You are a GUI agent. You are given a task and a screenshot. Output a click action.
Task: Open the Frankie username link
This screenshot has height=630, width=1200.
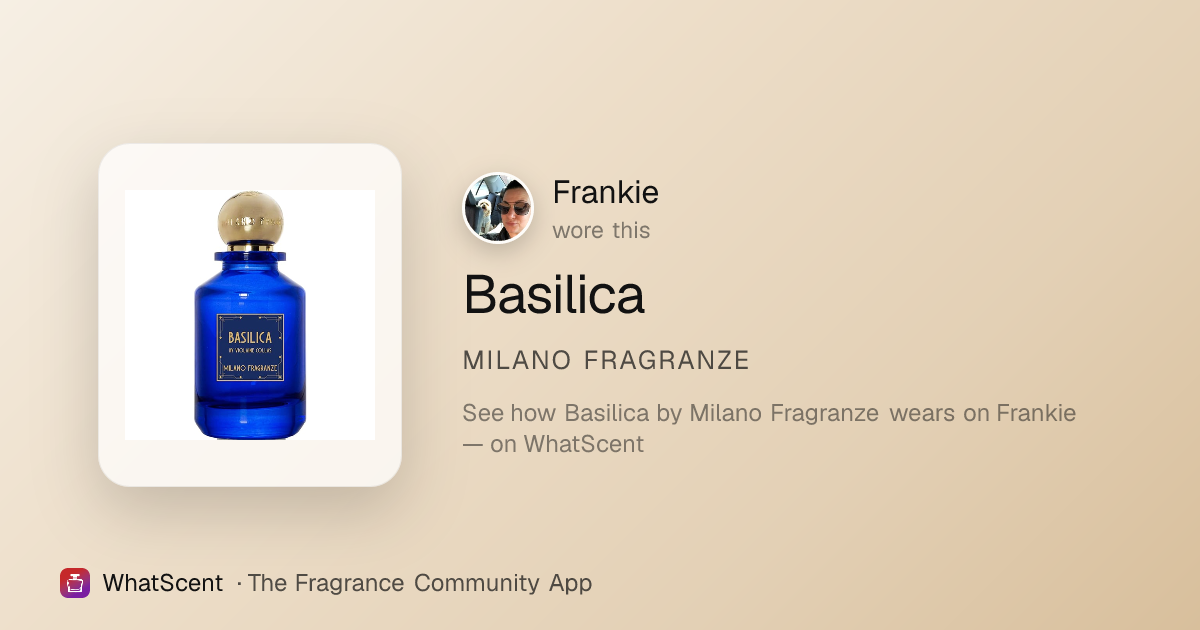click(x=605, y=192)
